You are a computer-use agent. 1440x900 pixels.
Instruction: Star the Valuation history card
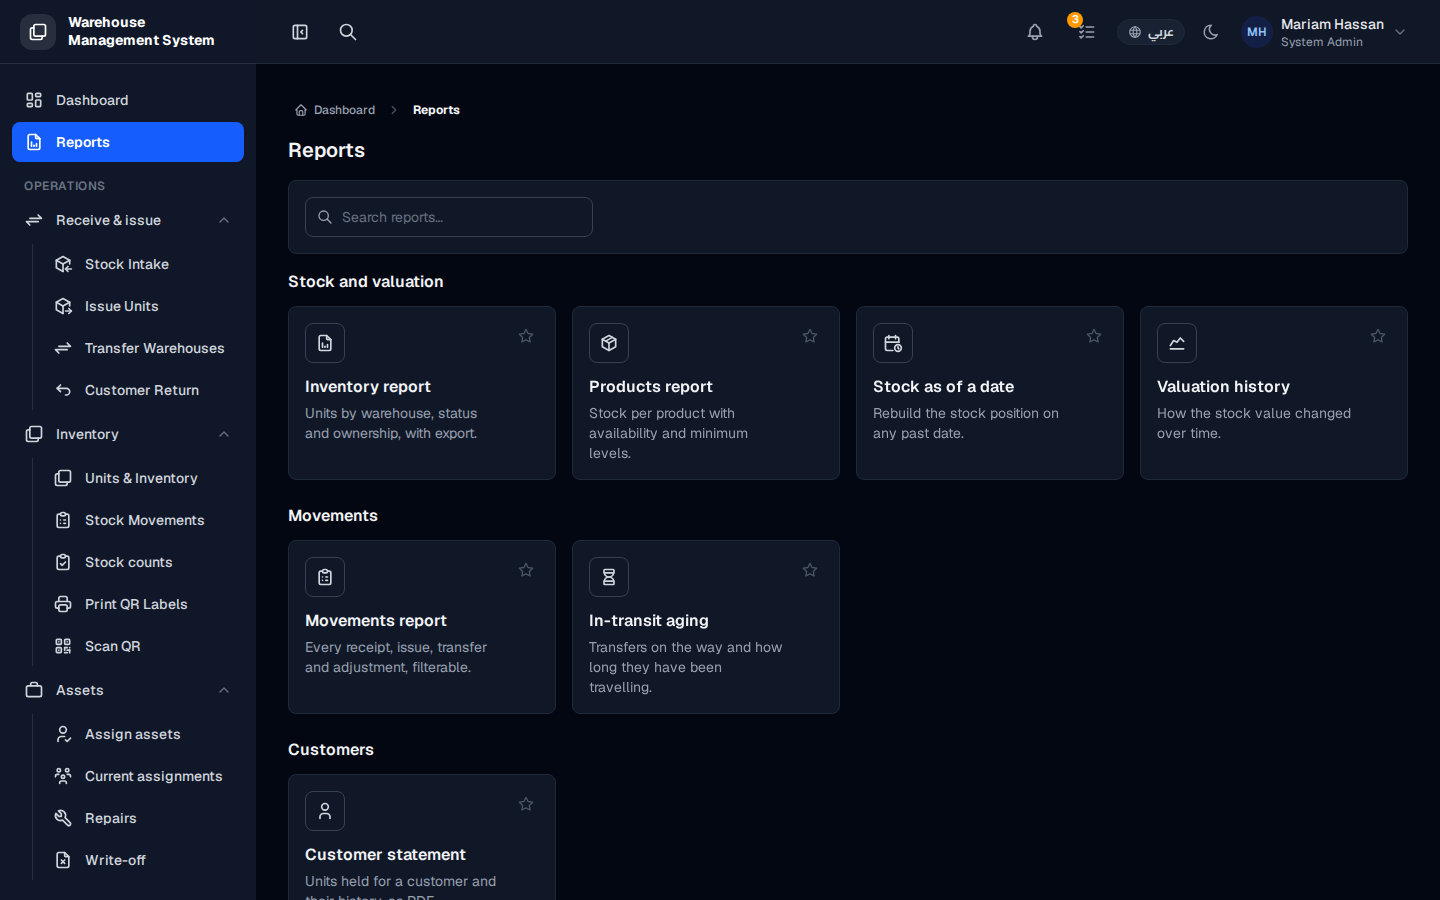tap(1378, 336)
